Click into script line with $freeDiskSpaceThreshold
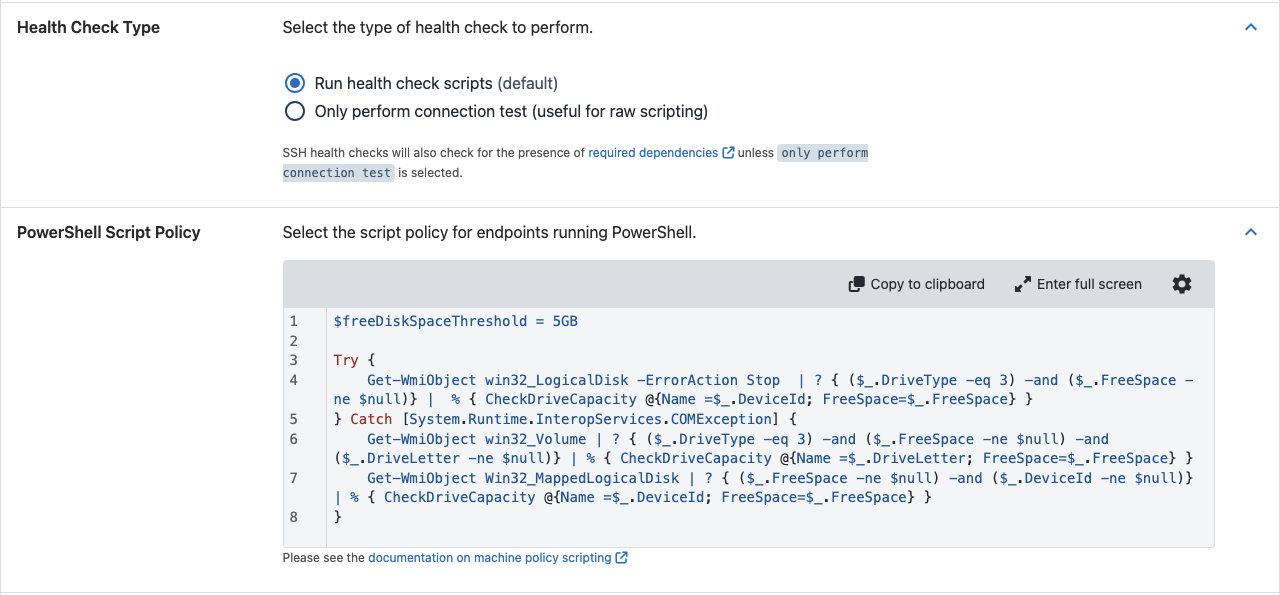The image size is (1280, 595). (456, 321)
